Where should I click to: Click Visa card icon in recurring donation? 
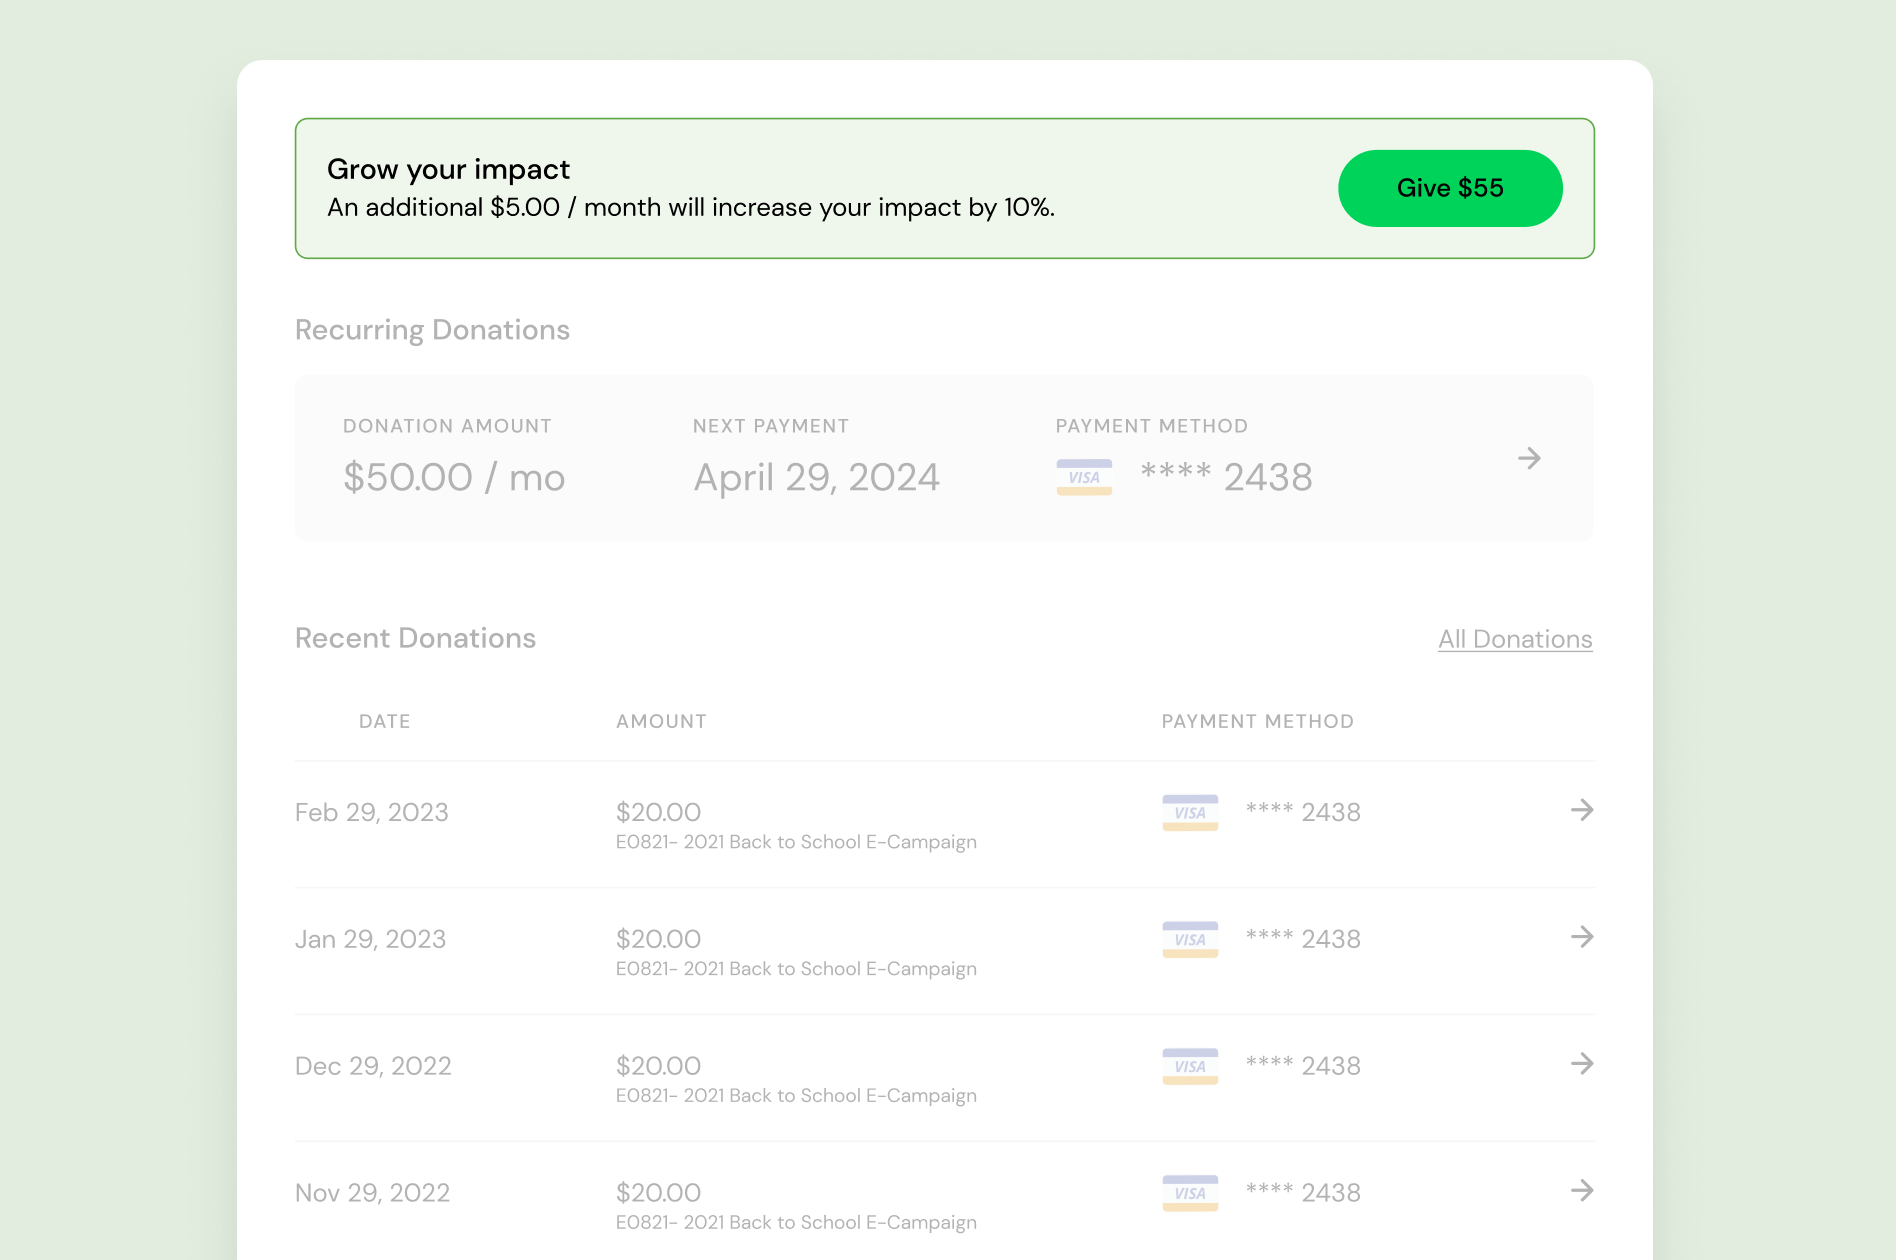pyautogui.click(x=1084, y=477)
